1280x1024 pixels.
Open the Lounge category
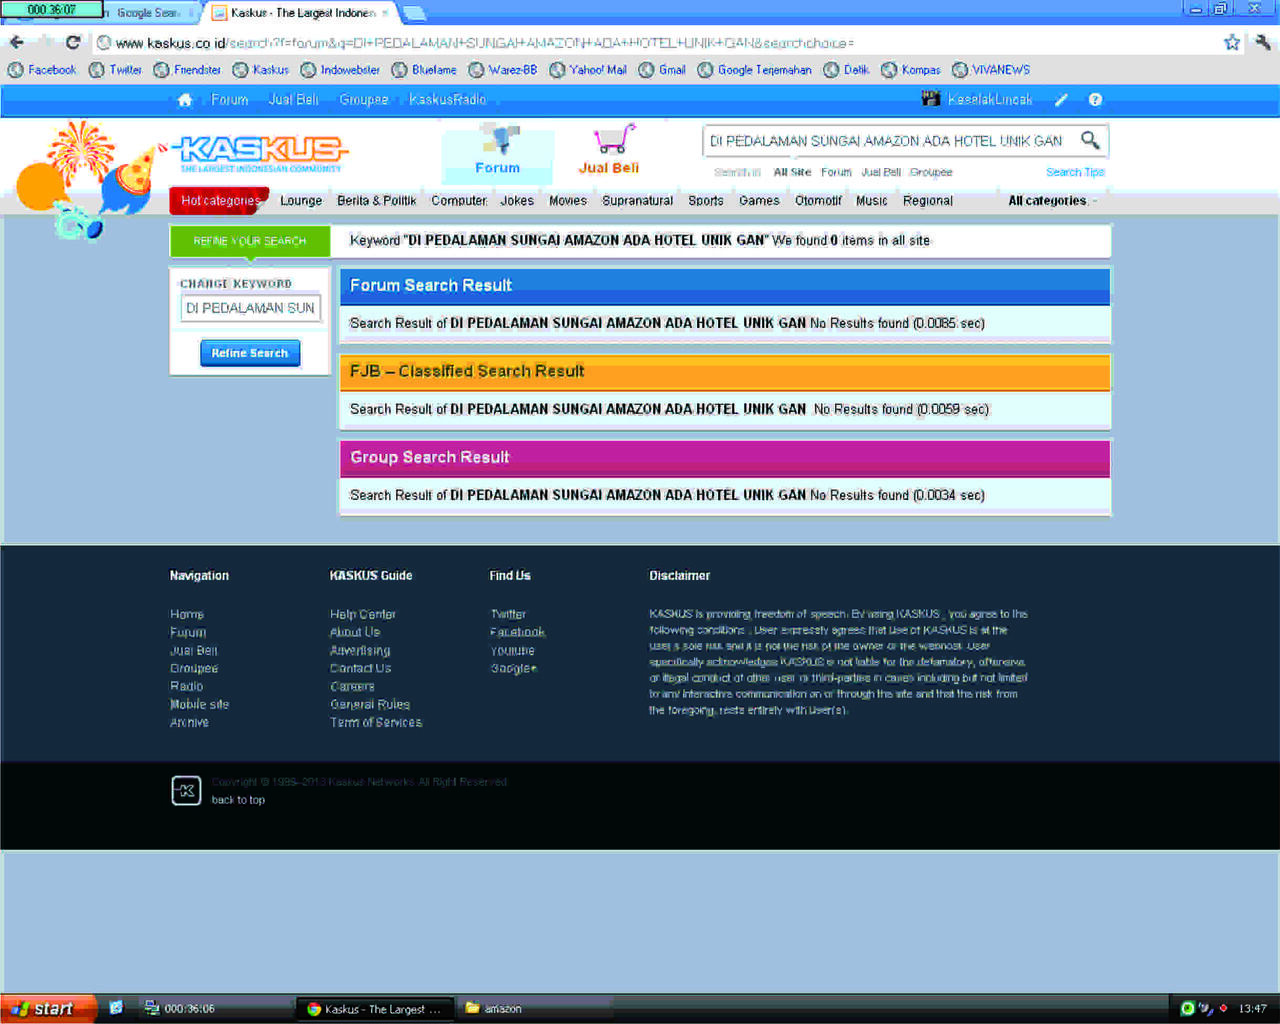[x=301, y=201]
